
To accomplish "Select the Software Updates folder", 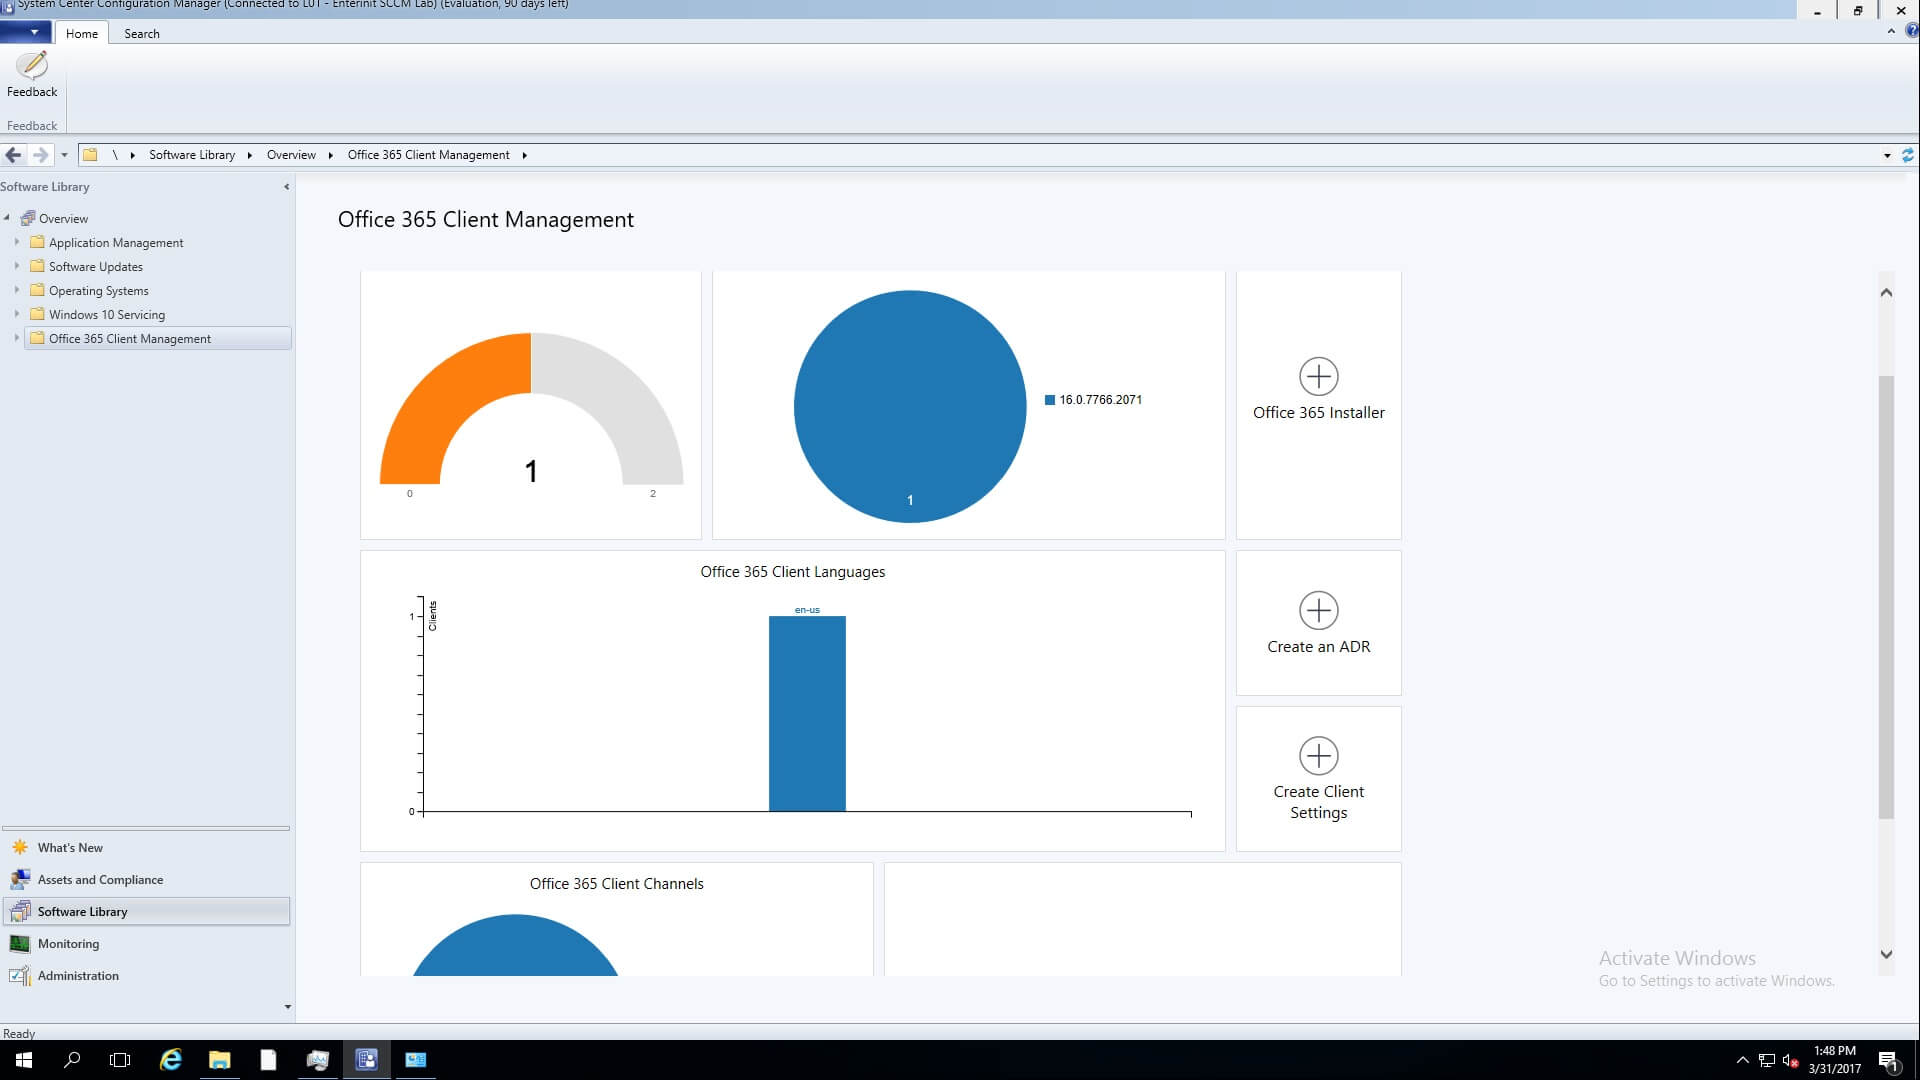I will tap(96, 266).
